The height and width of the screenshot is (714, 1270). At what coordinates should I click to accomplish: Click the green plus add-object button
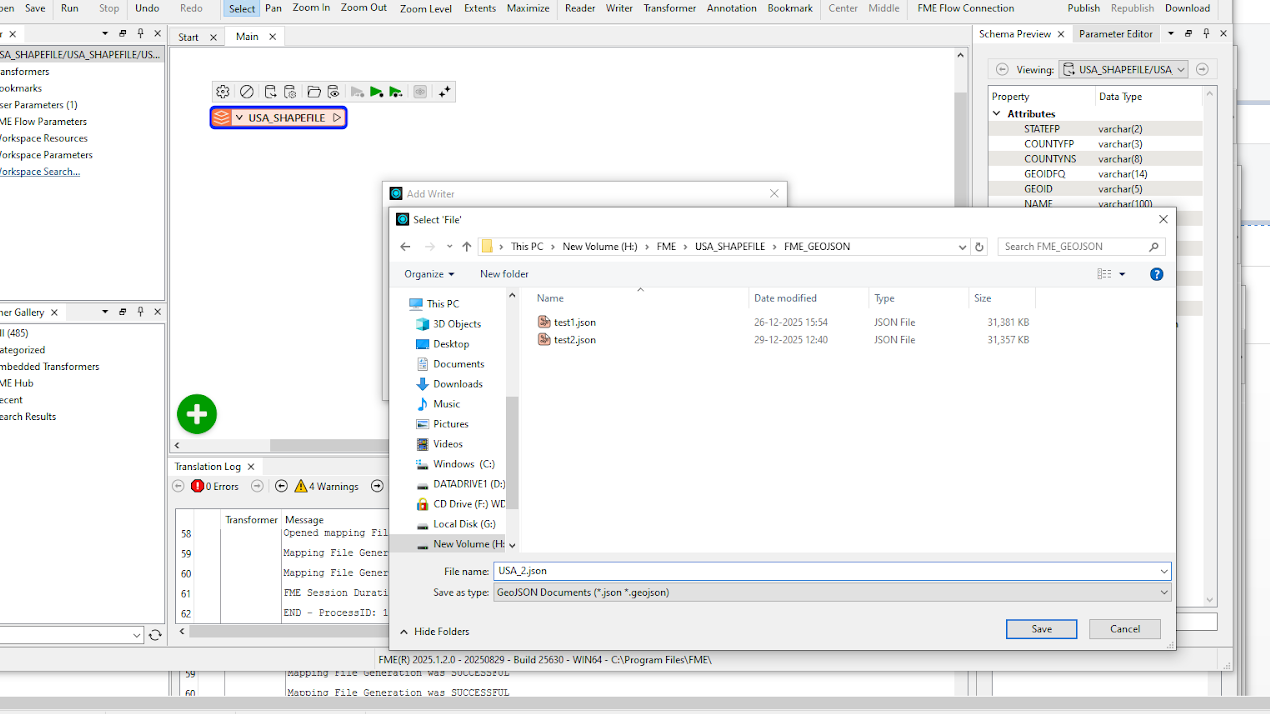coord(197,414)
